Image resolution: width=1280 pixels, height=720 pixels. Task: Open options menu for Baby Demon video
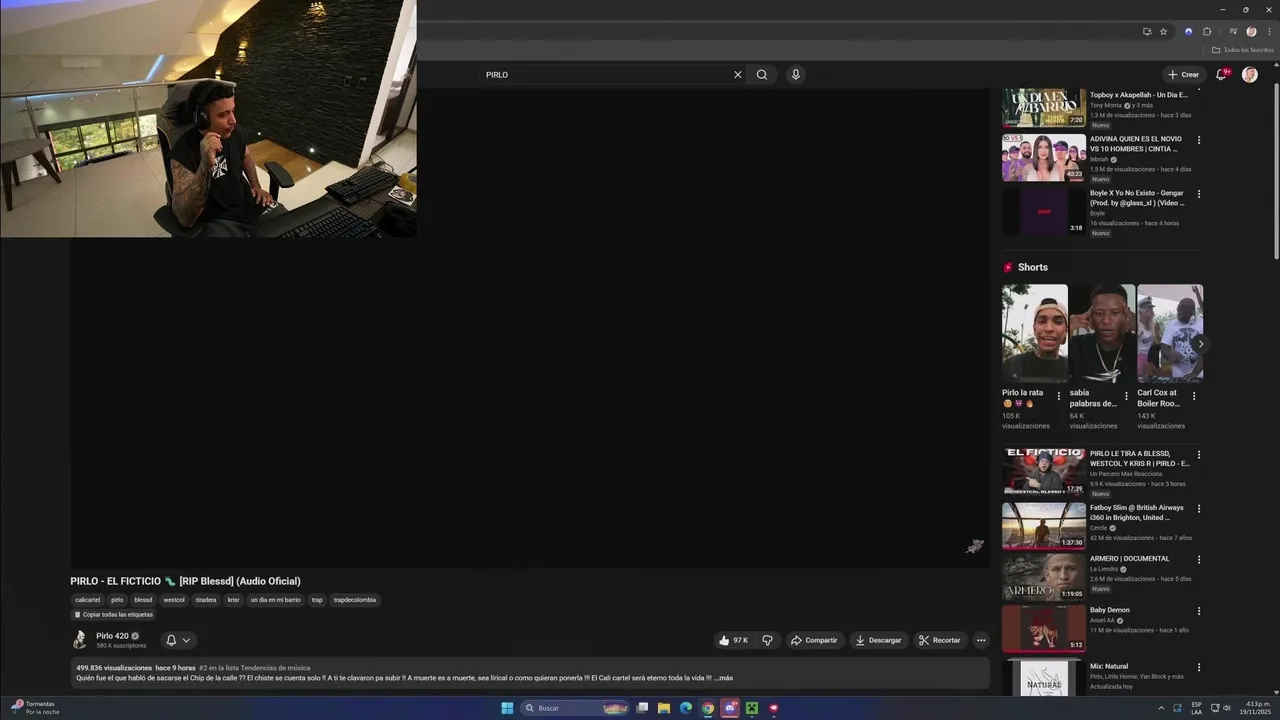1199,611
